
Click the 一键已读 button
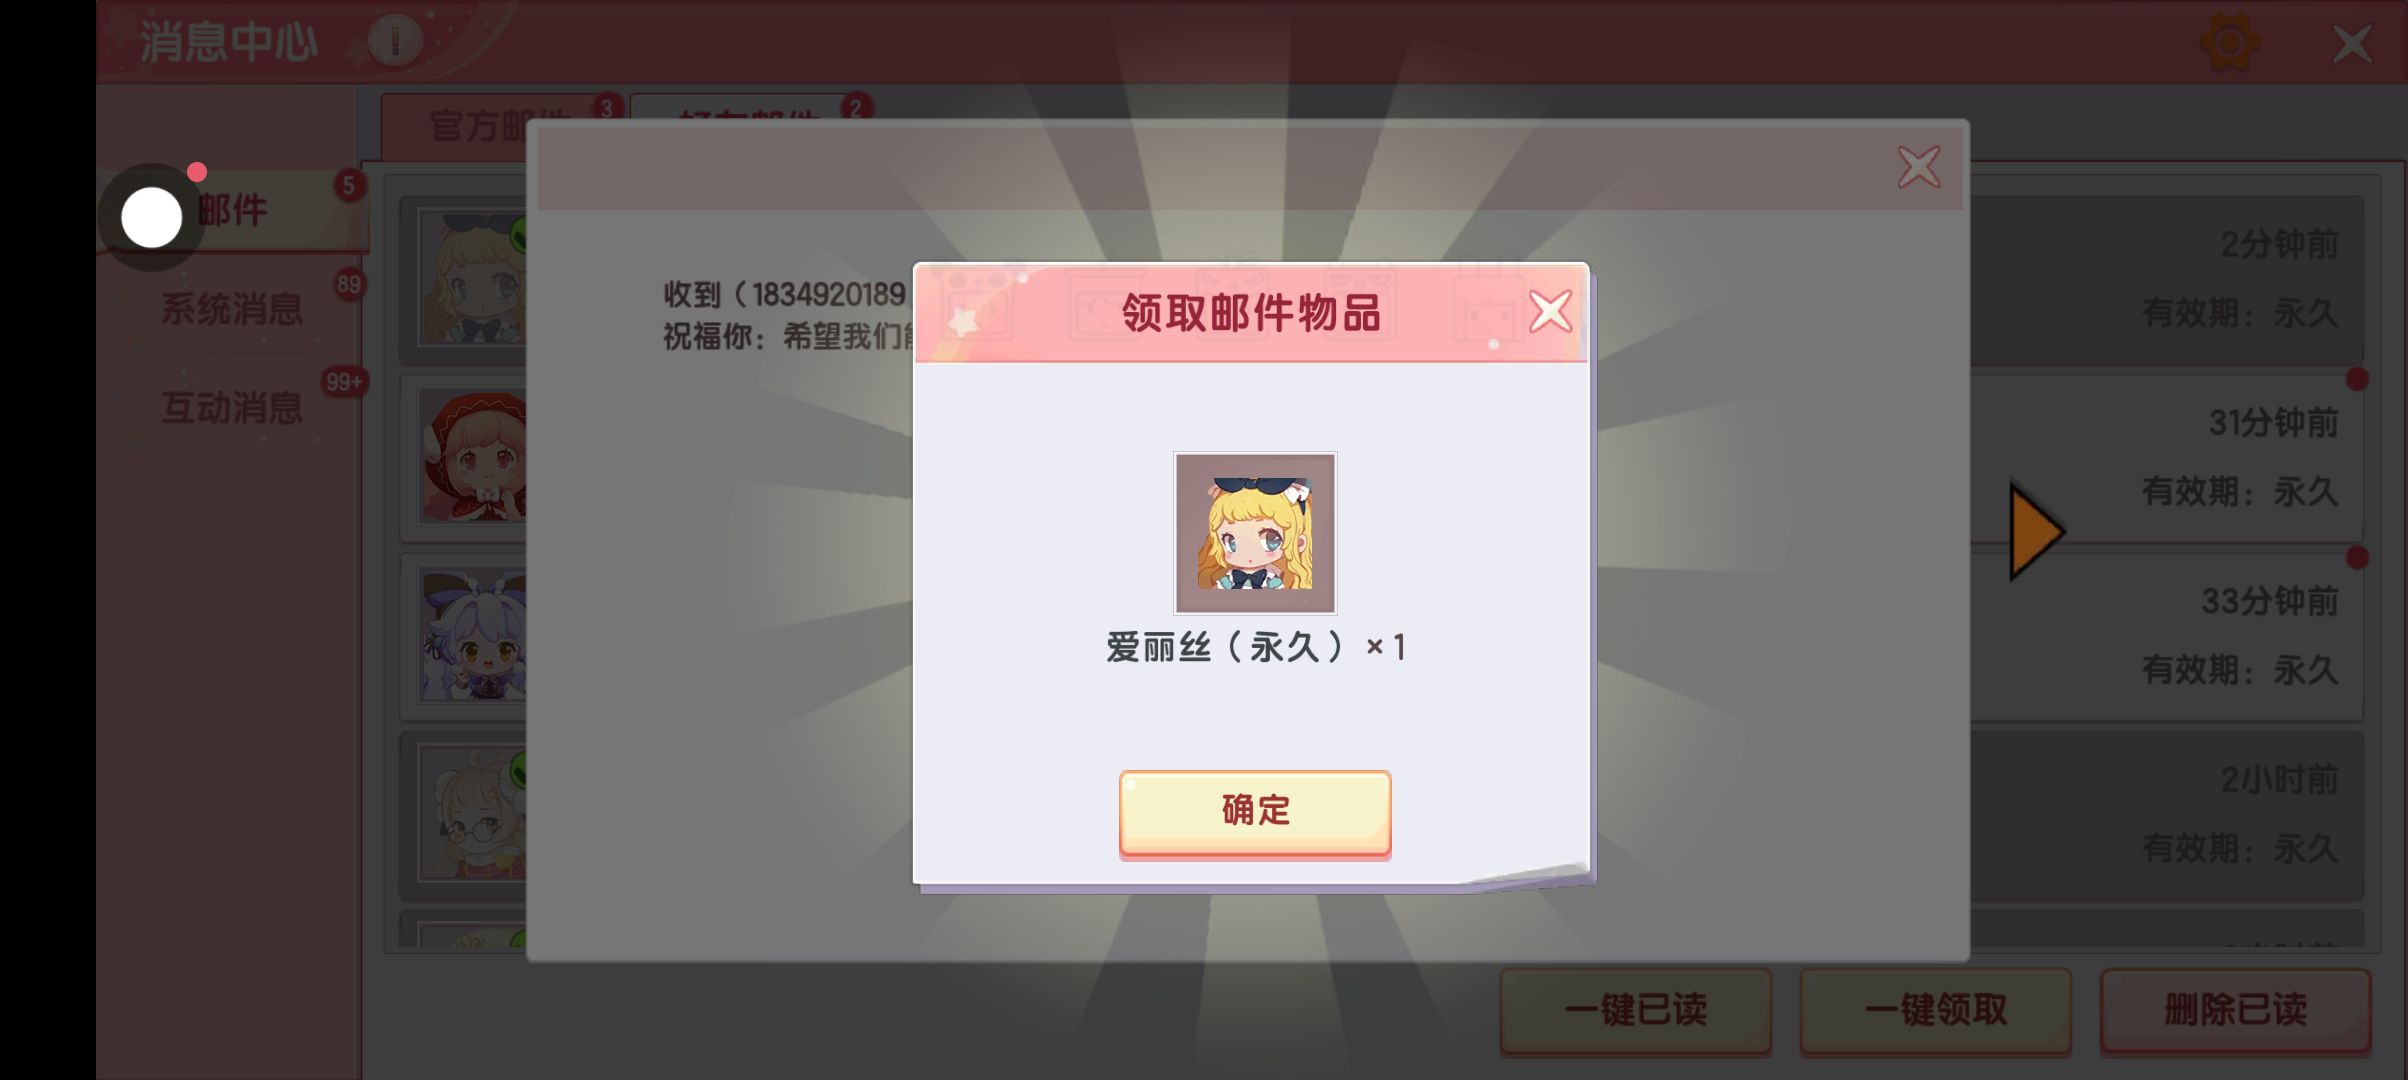[x=1635, y=1010]
